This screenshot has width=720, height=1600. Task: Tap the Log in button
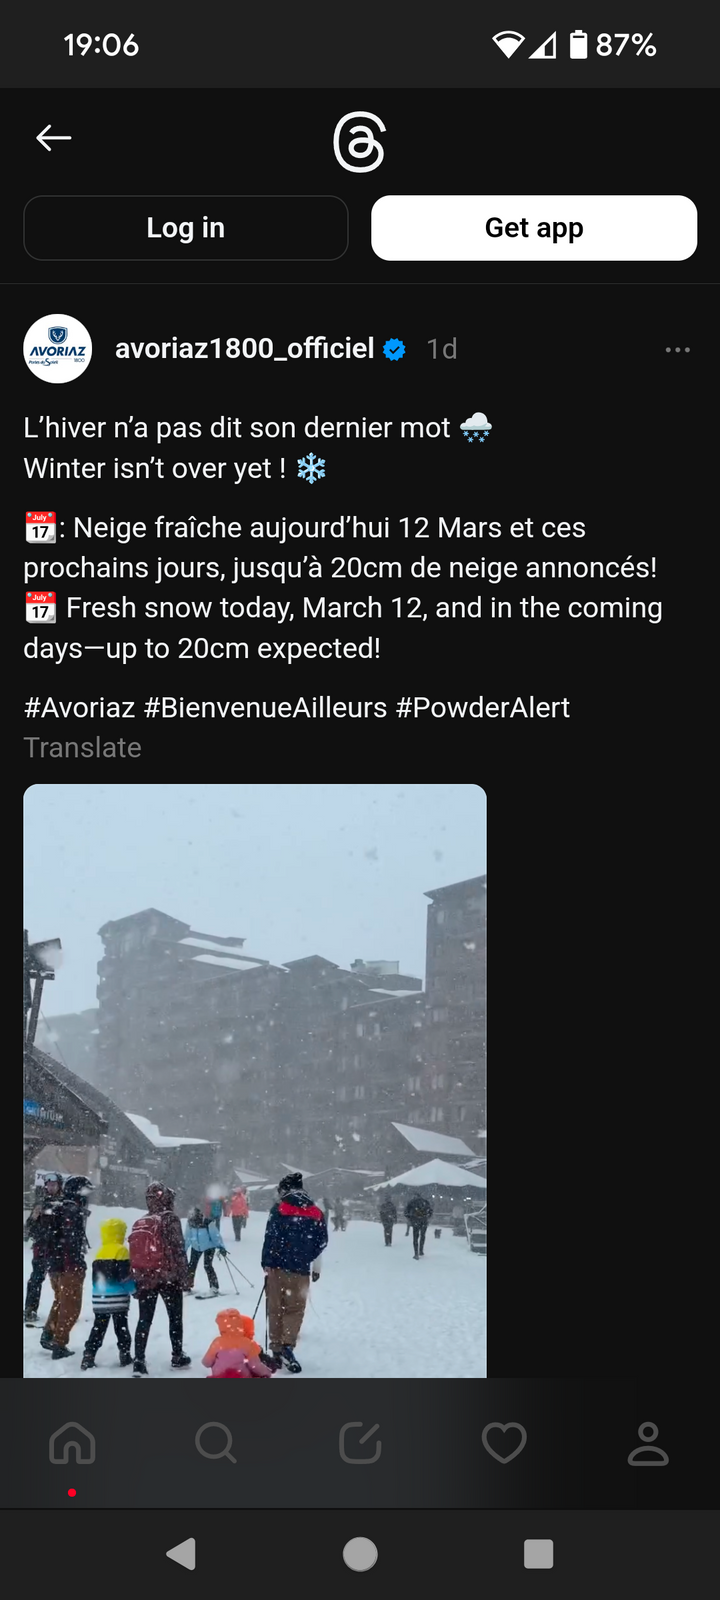pos(186,228)
